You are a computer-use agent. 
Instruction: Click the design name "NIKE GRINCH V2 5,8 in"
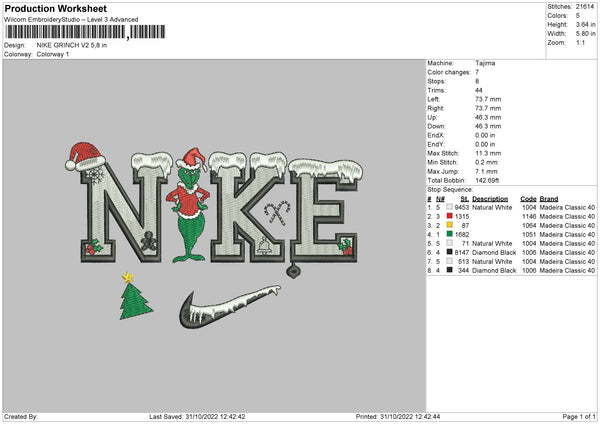(x=72, y=45)
